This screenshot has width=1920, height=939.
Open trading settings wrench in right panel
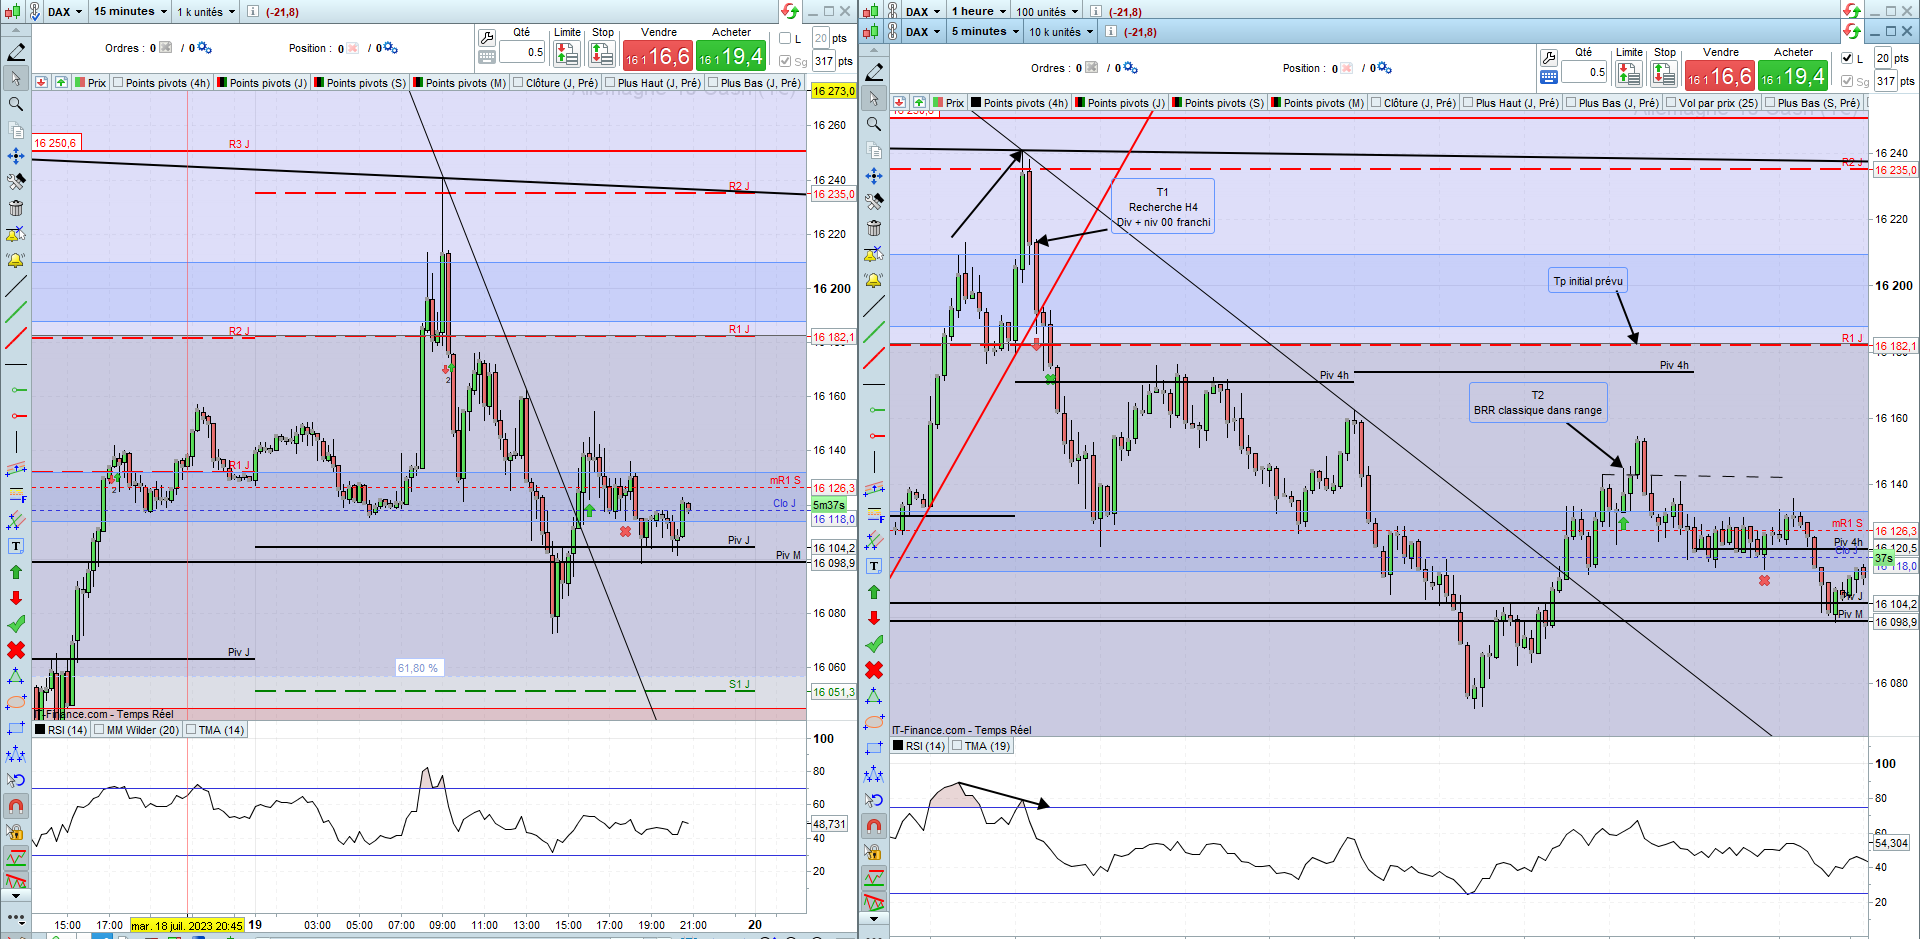tap(1548, 58)
